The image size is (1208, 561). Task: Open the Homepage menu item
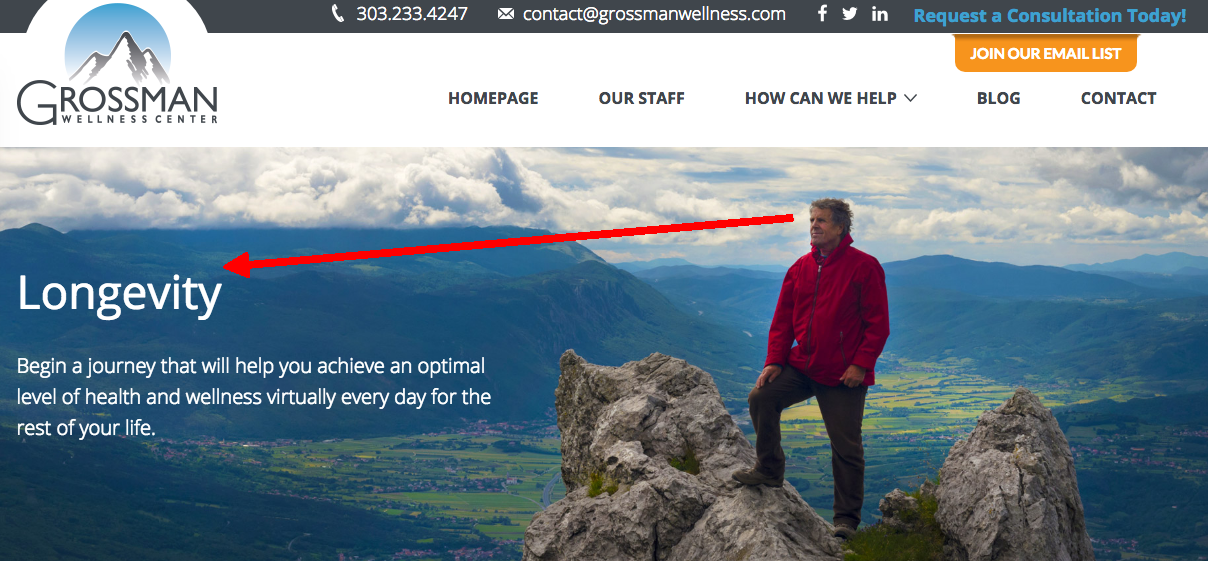[x=493, y=98]
